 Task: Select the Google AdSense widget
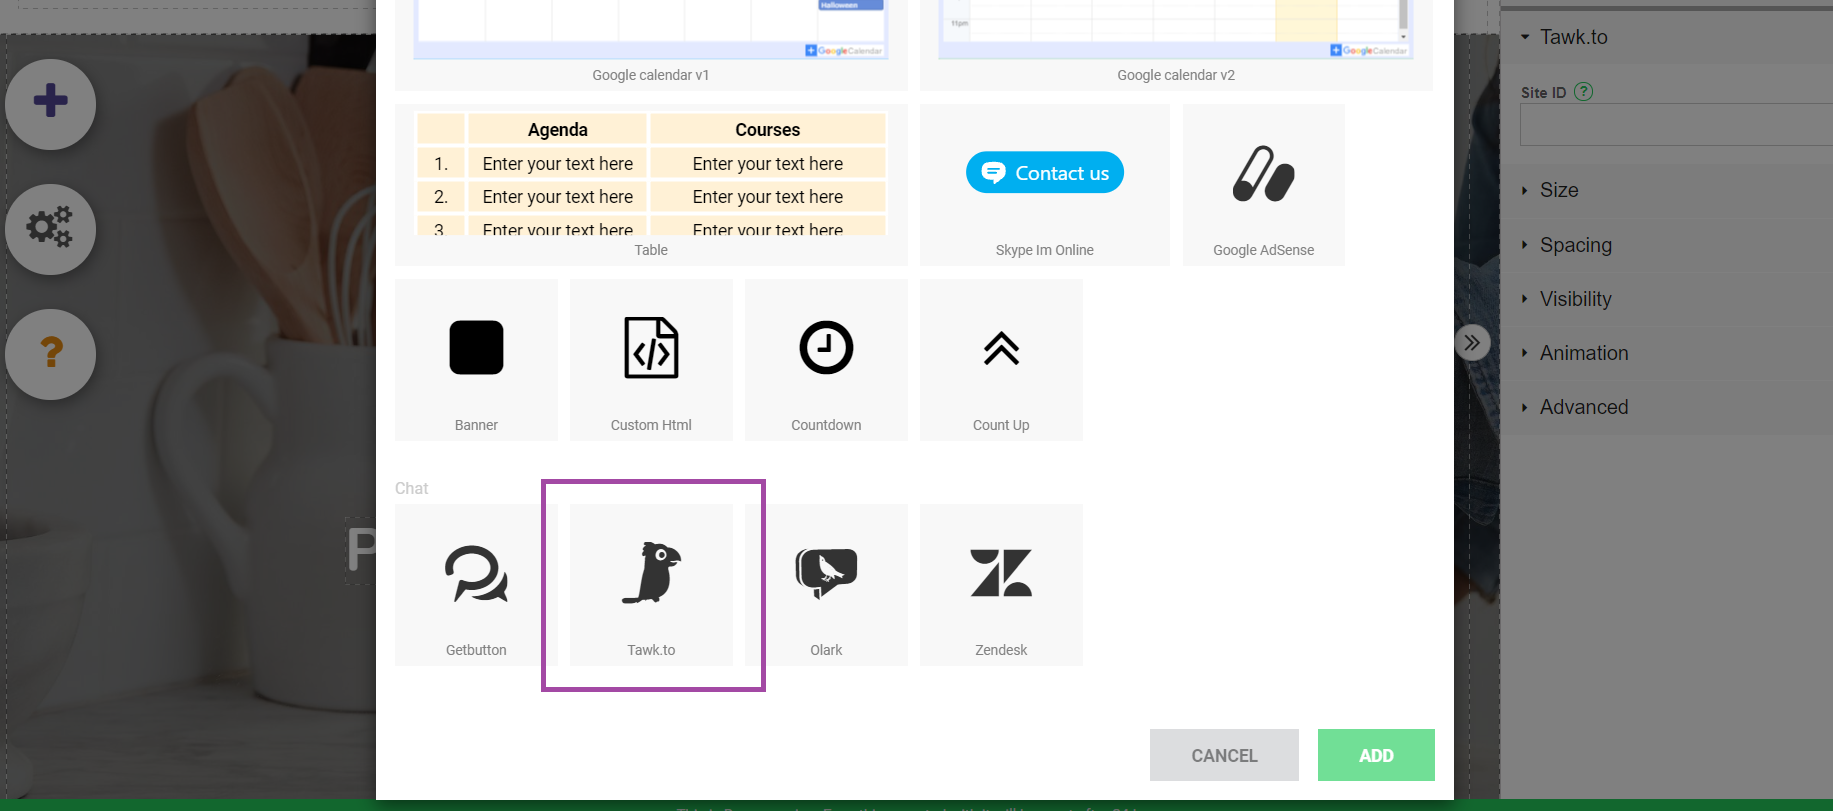1264,185
